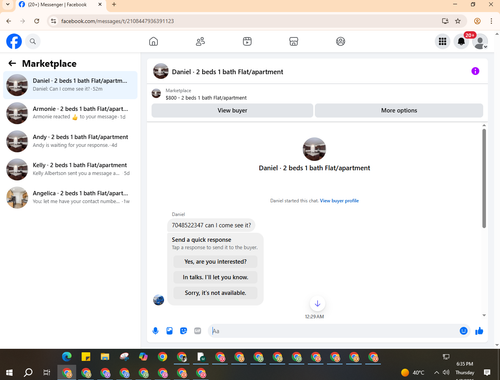Send quick reply 'Sorry, it's not available.'
This screenshot has width=500, height=380.
click(x=215, y=293)
